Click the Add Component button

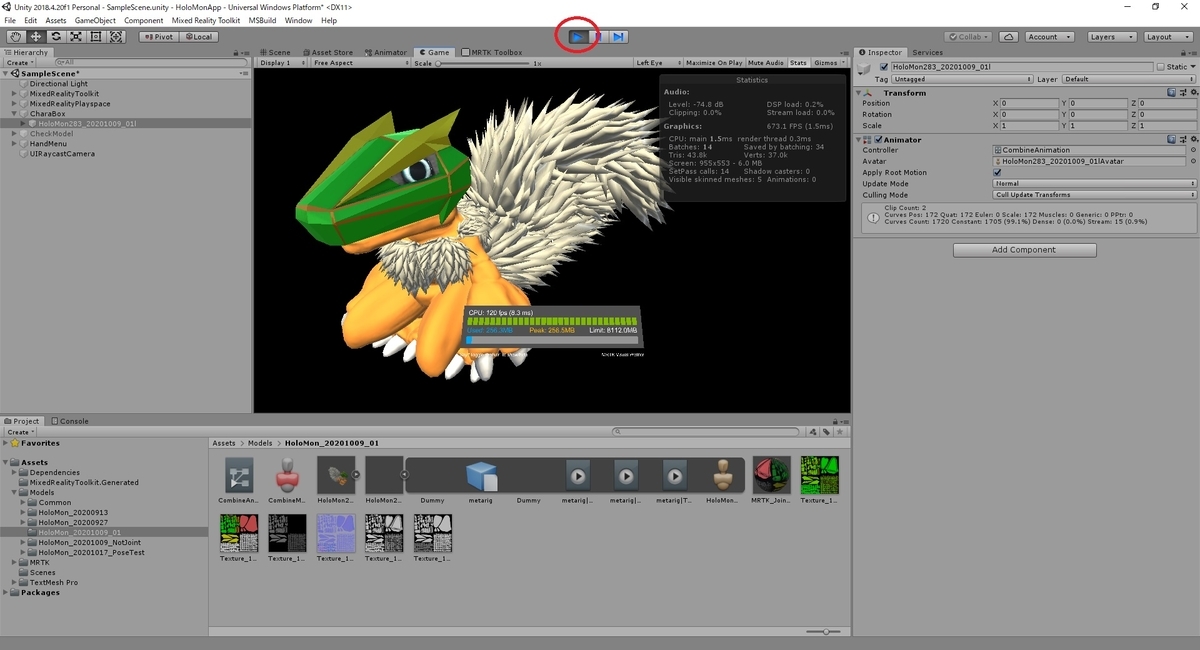point(1024,250)
